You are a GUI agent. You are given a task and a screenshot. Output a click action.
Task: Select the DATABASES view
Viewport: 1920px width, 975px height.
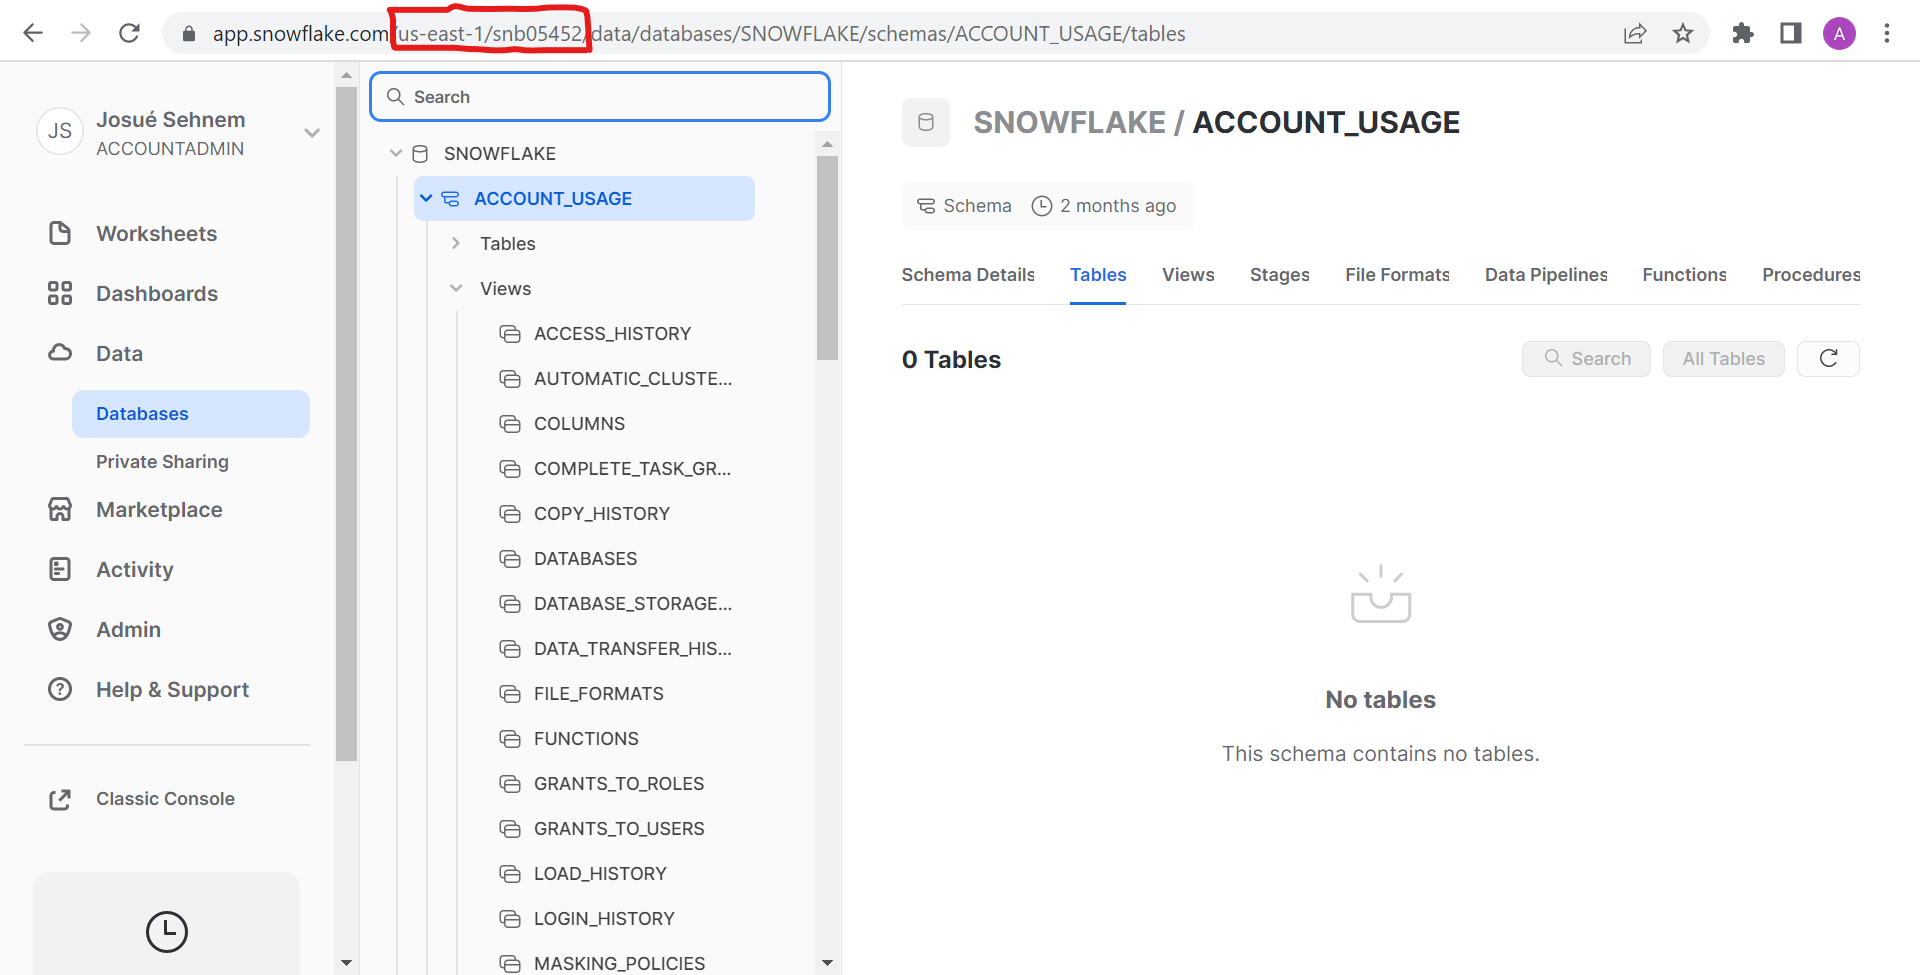pyautogui.click(x=585, y=559)
